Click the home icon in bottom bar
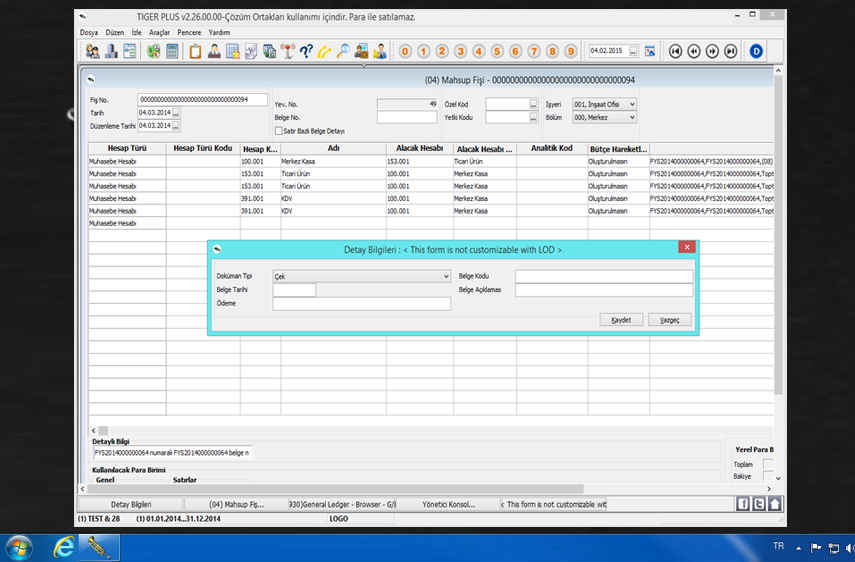Image resolution: width=855 pixels, height=562 pixels. [775, 504]
